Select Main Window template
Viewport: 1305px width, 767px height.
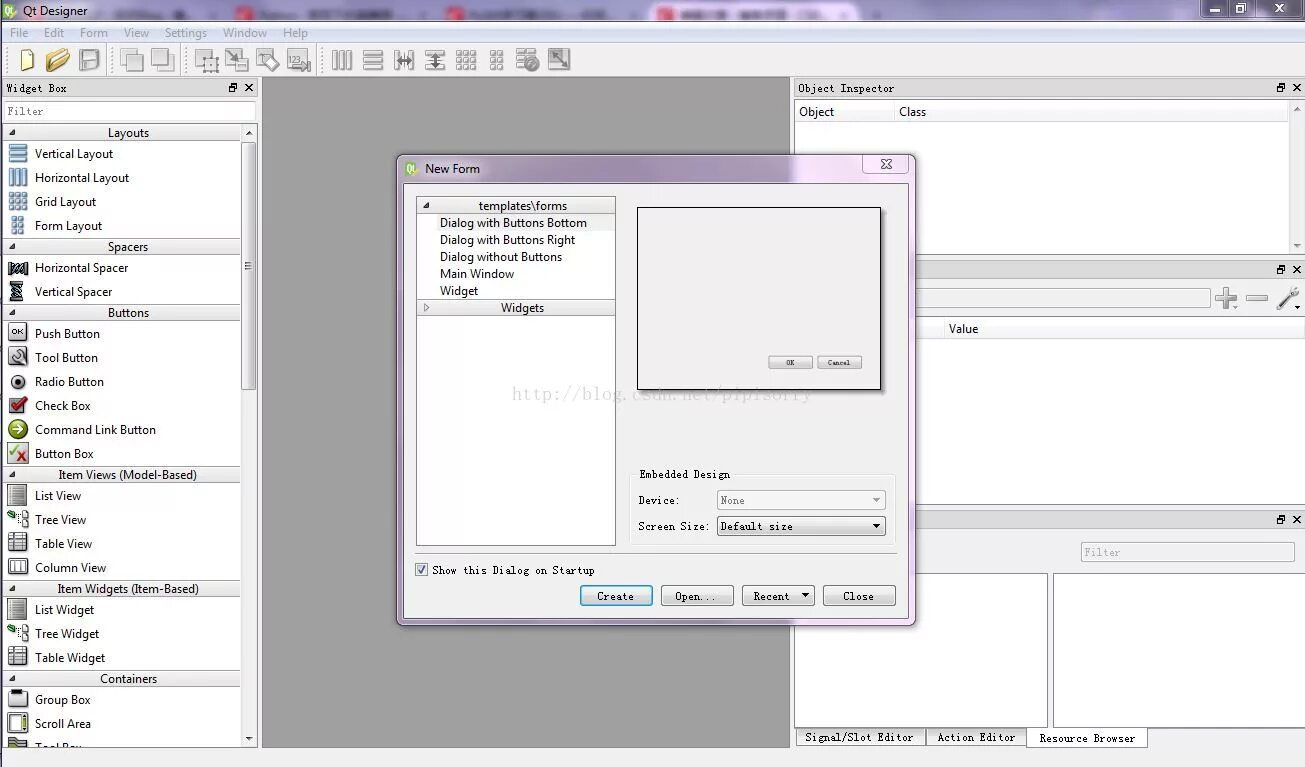(x=477, y=274)
